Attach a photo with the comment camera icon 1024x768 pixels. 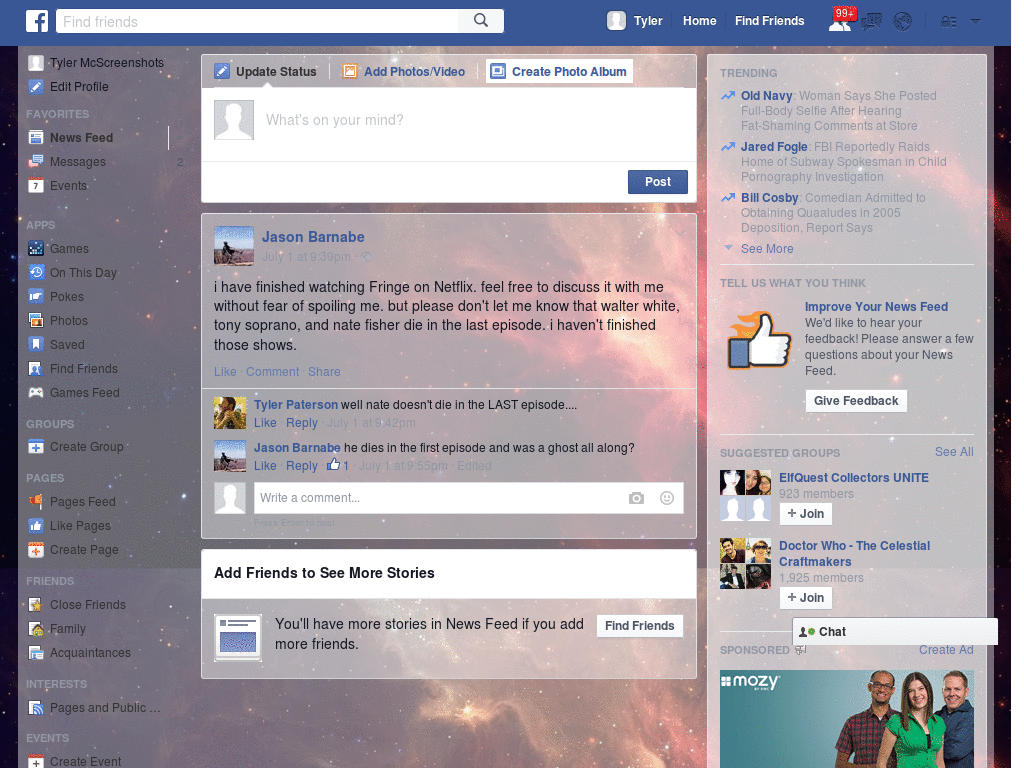coord(636,498)
